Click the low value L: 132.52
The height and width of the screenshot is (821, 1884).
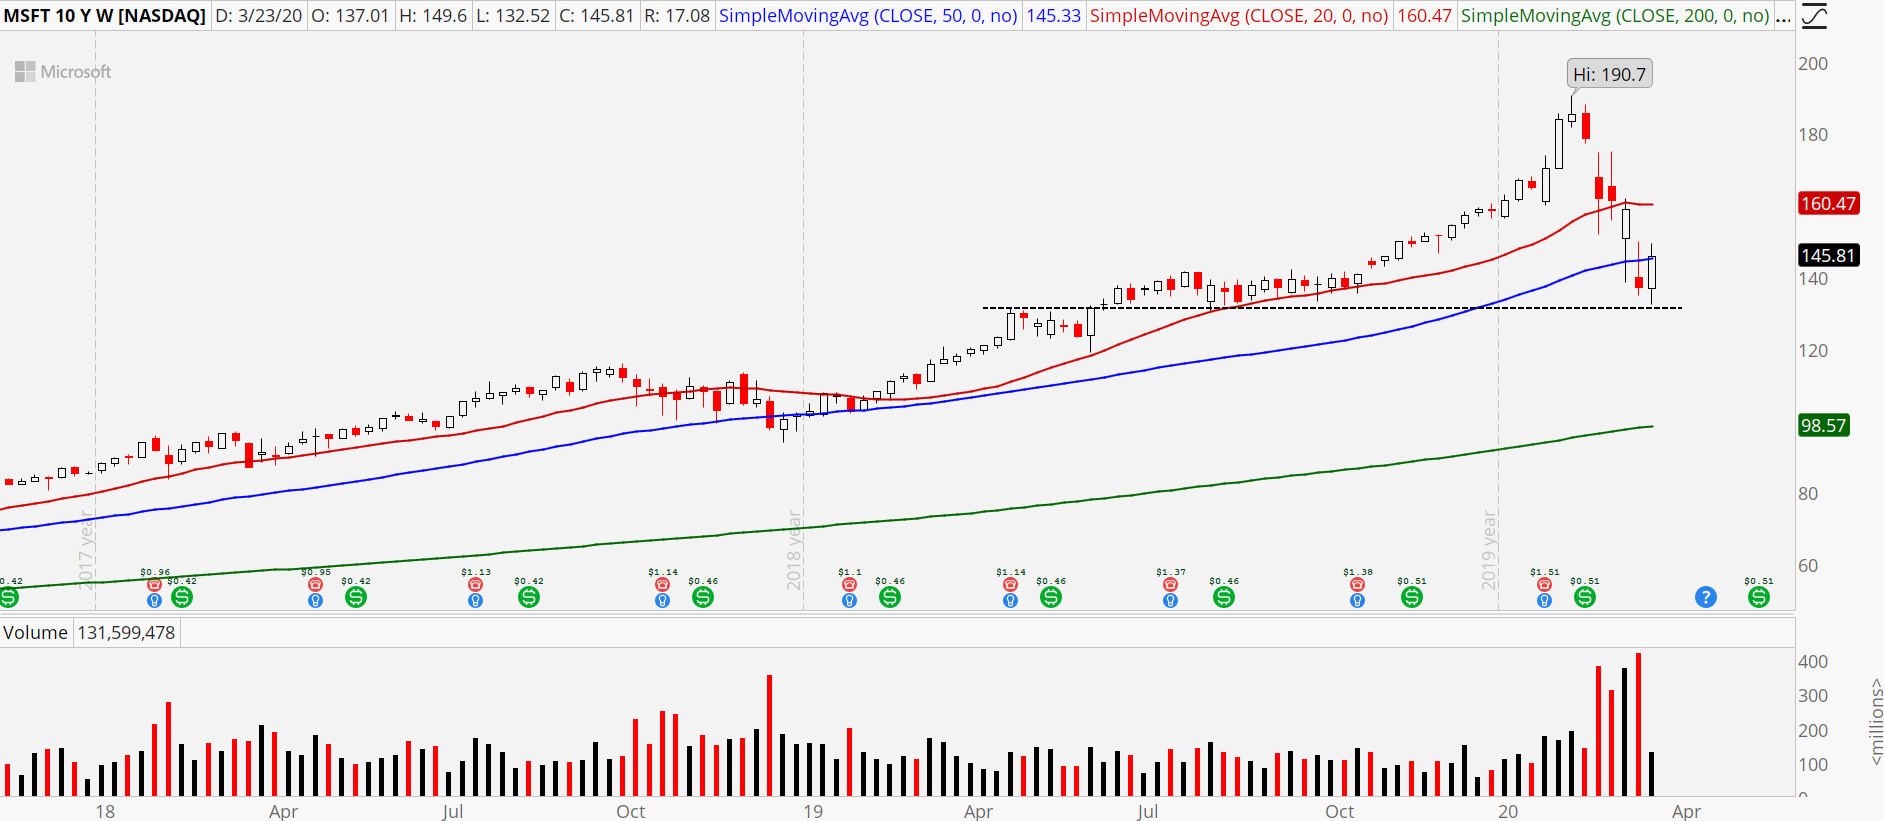coord(513,16)
